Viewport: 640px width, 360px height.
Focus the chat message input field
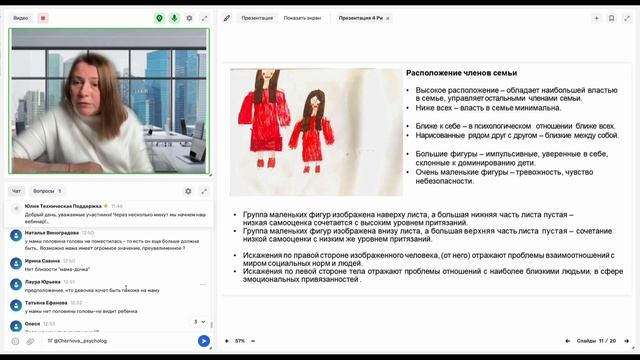click(120, 341)
